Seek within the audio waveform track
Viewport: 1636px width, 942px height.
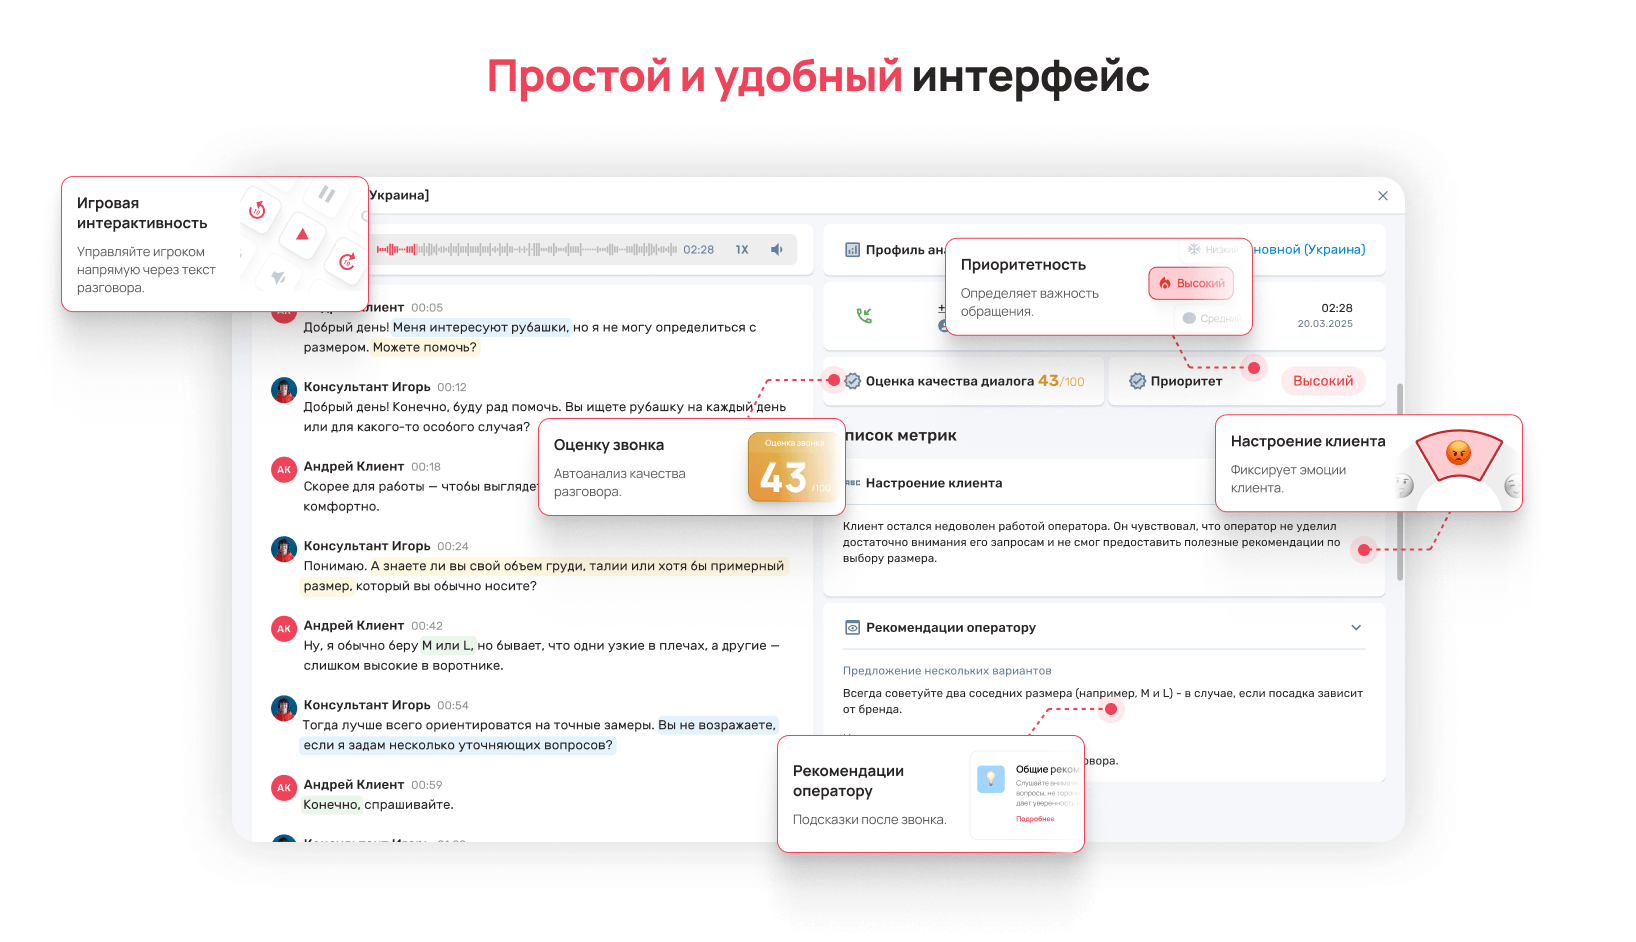526,250
